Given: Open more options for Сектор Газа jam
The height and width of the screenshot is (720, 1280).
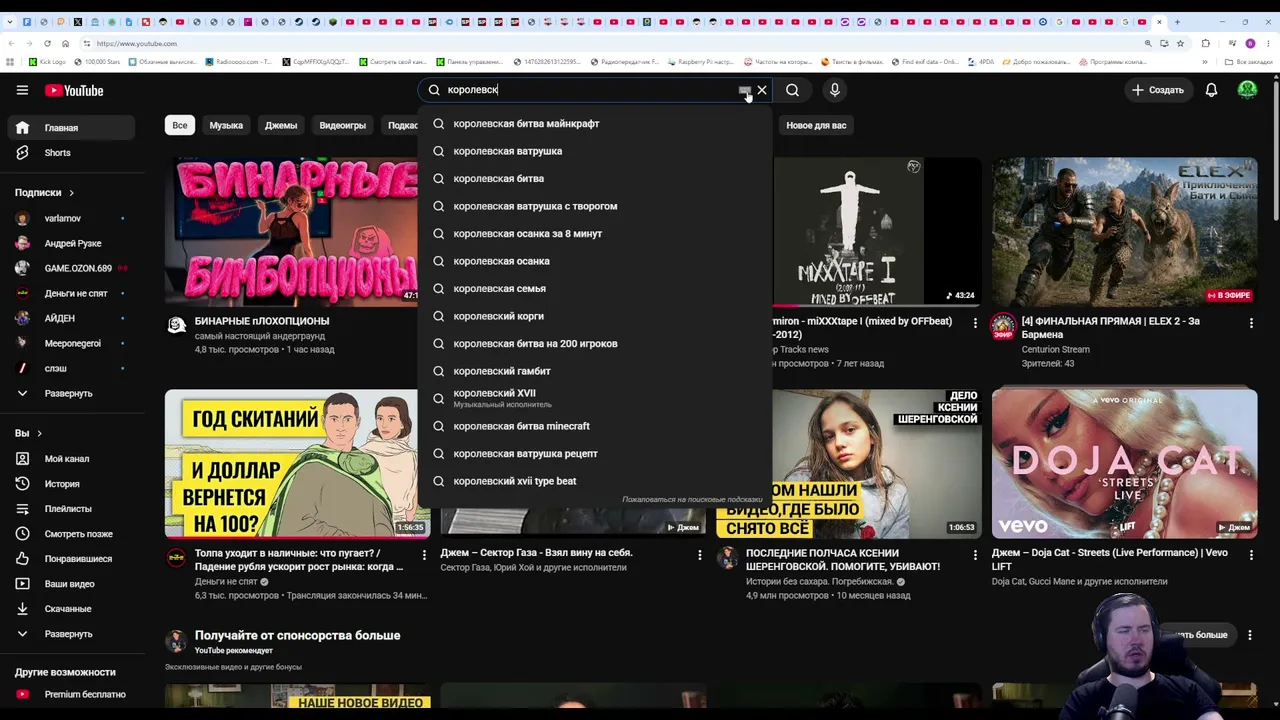Looking at the screenshot, I should coord(700,554).
